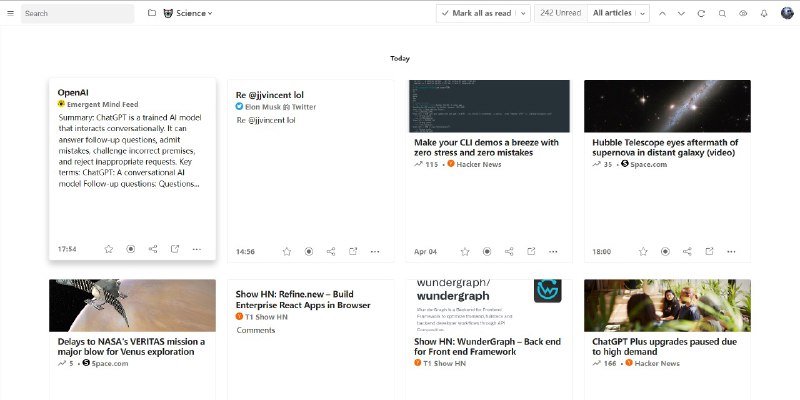The width and height of the screenshot is (800, 400).
Task: Toggle read status on Hubble Telescope card
Action: coord(665,252)
